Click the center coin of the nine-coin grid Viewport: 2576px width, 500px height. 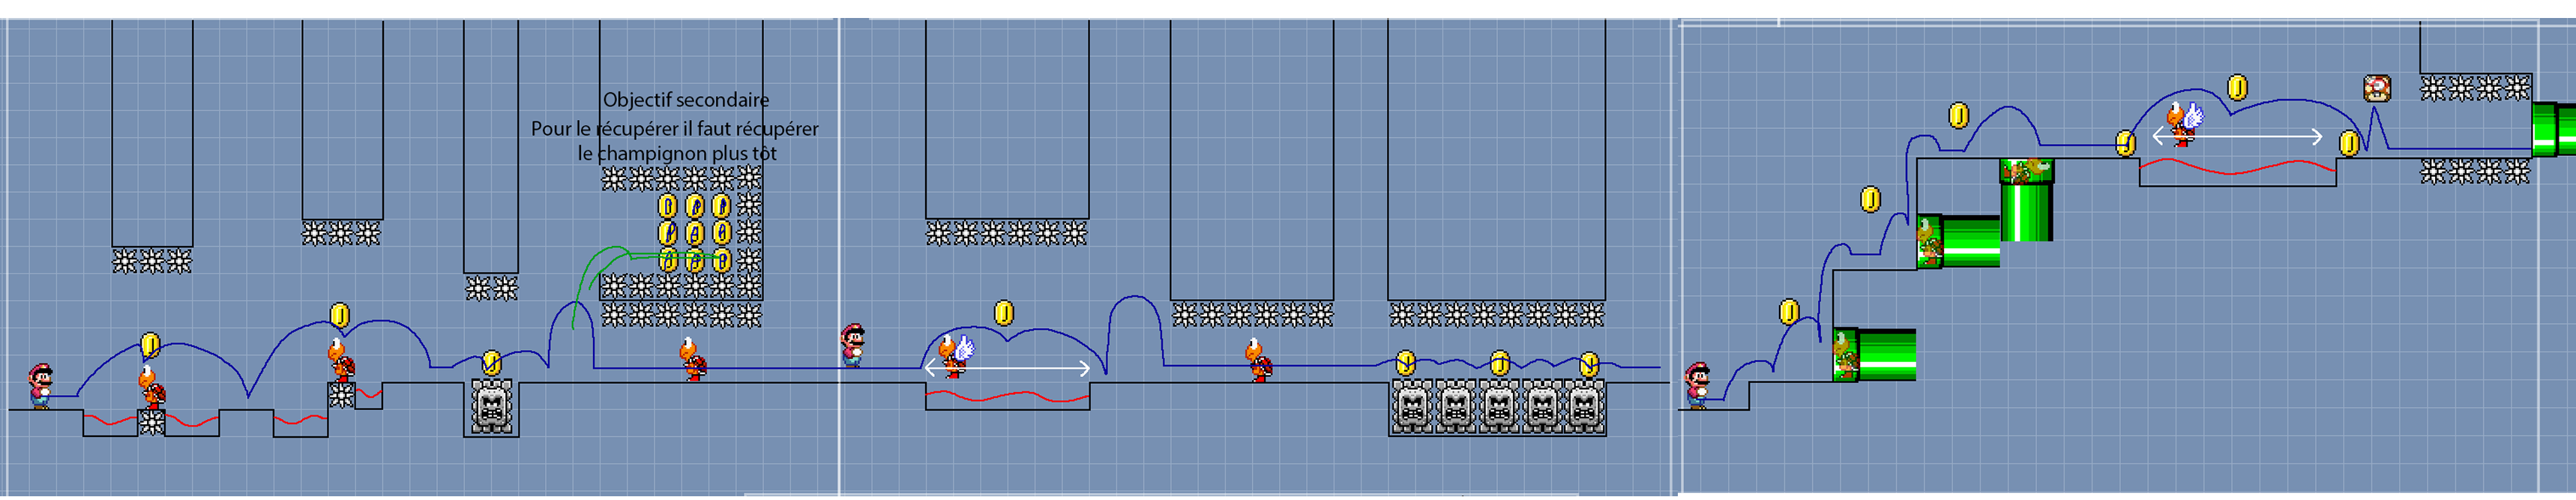pyautogui.click(x=695, y=234)
